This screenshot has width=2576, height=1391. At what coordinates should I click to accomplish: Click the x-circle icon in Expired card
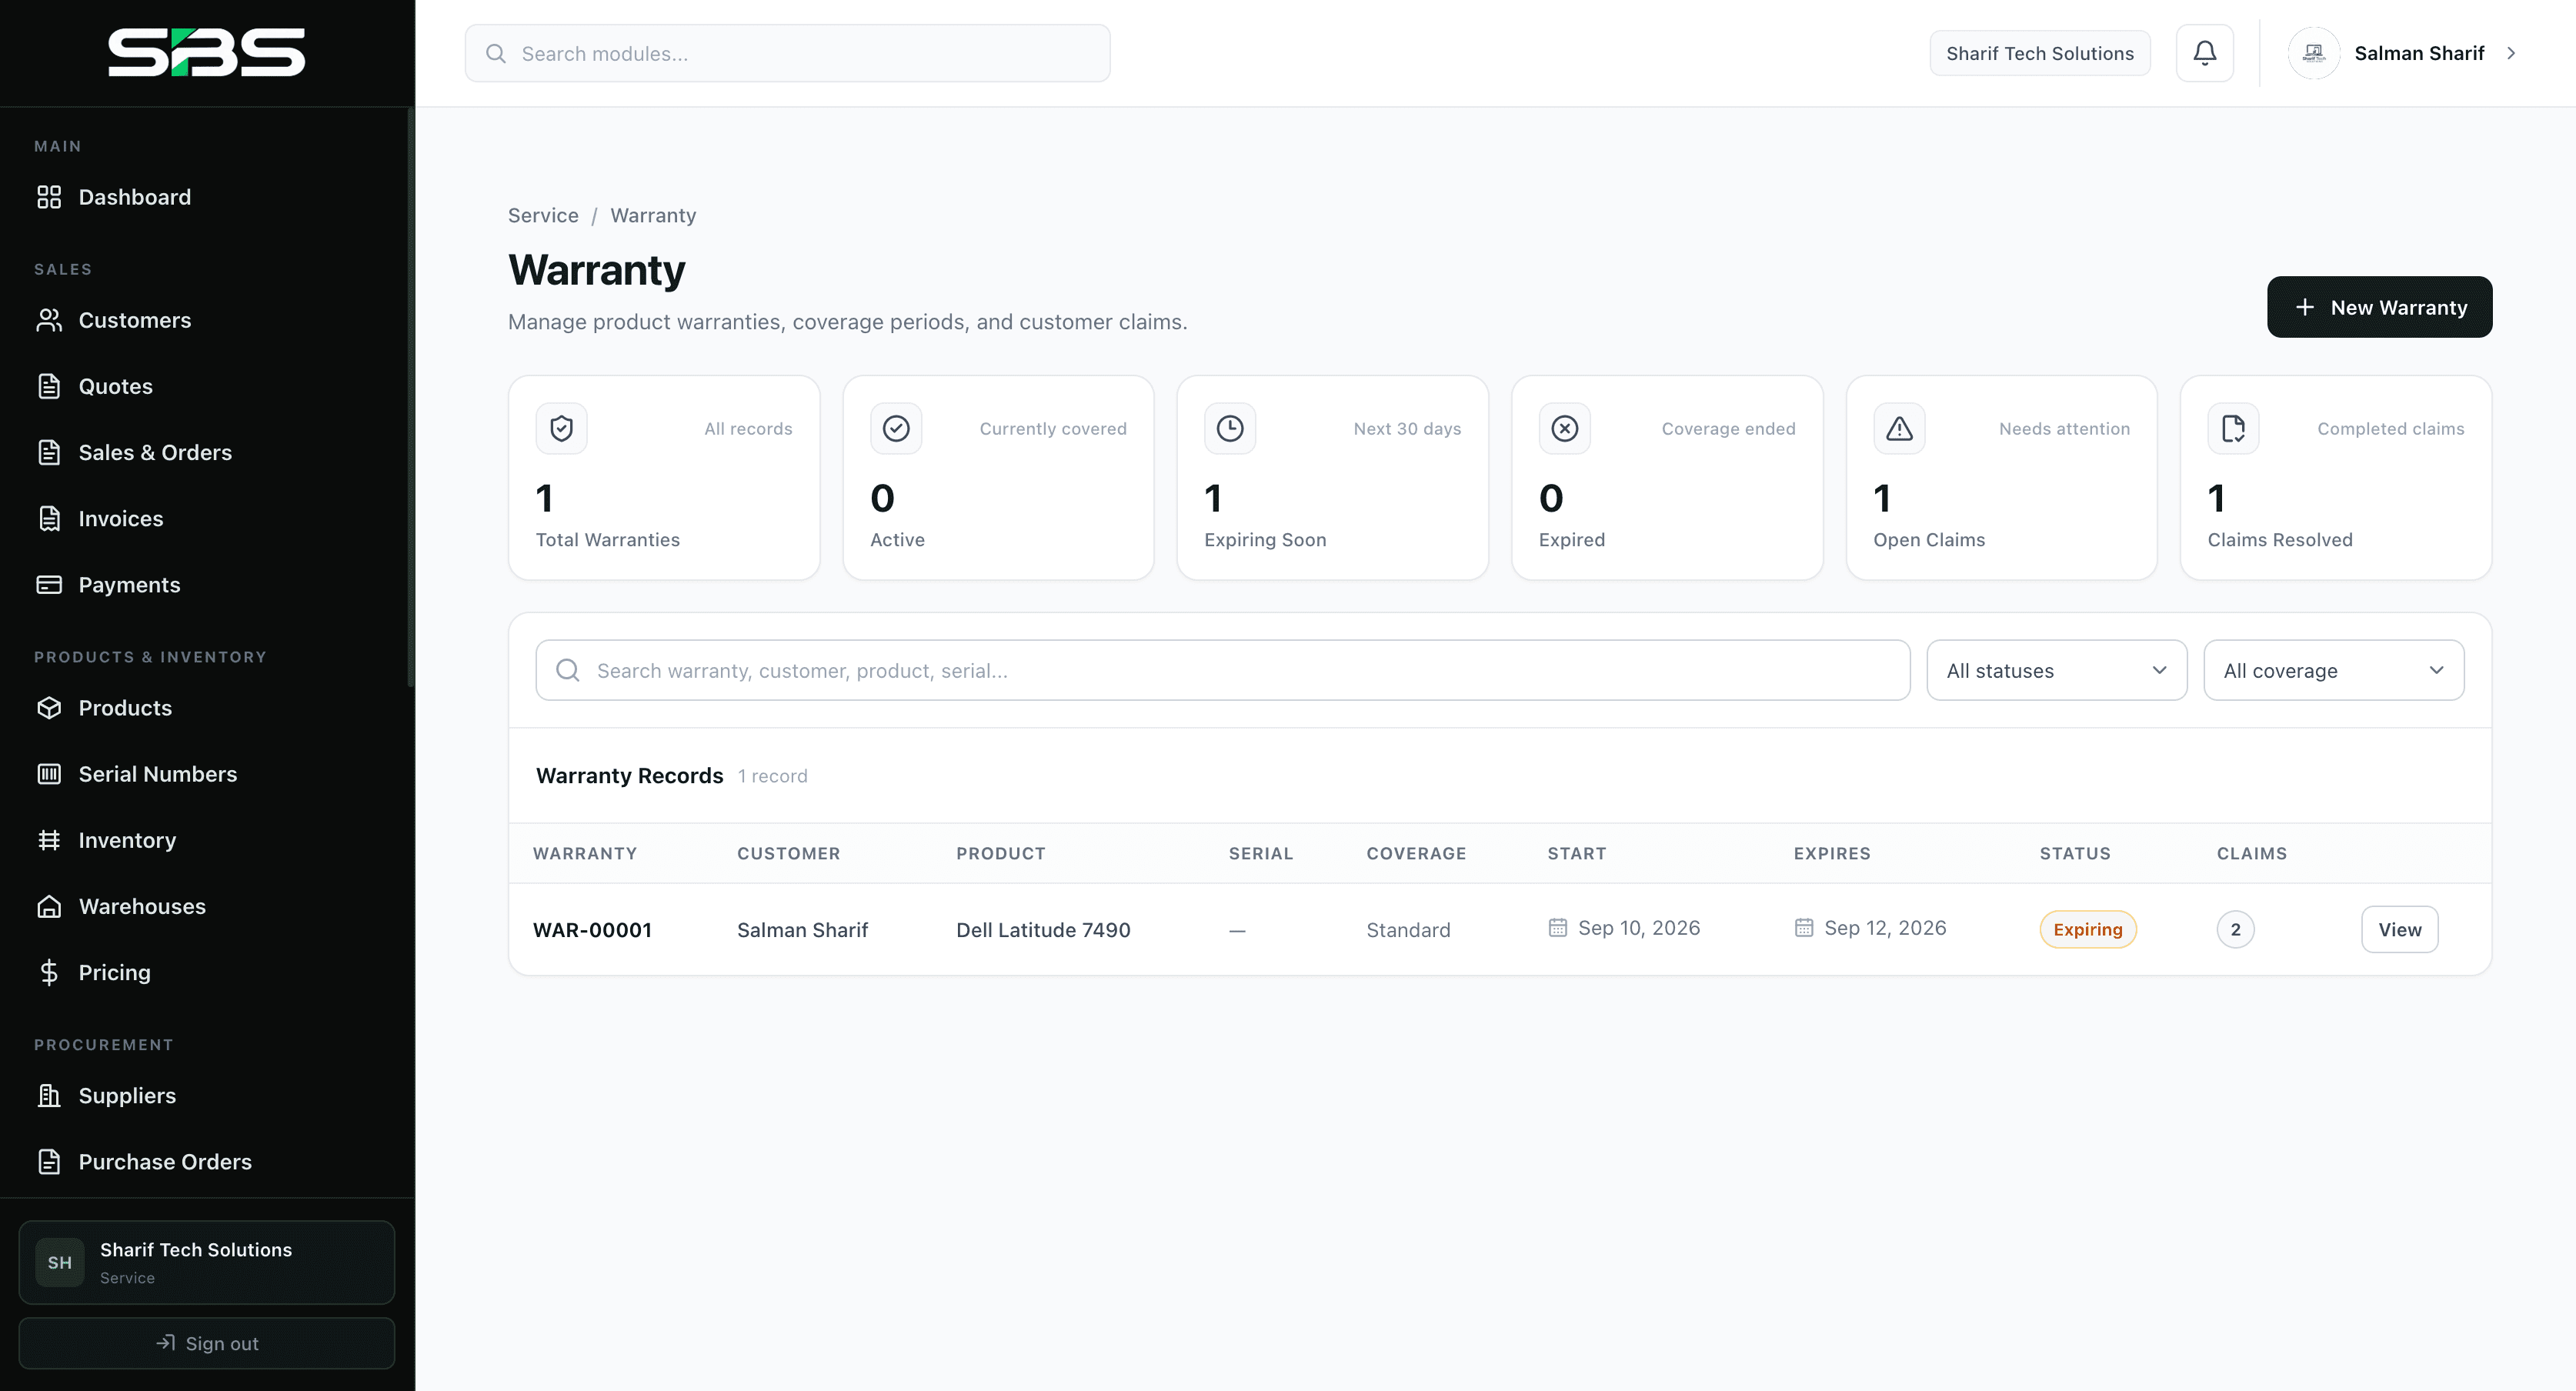(x=1565, y=428)
